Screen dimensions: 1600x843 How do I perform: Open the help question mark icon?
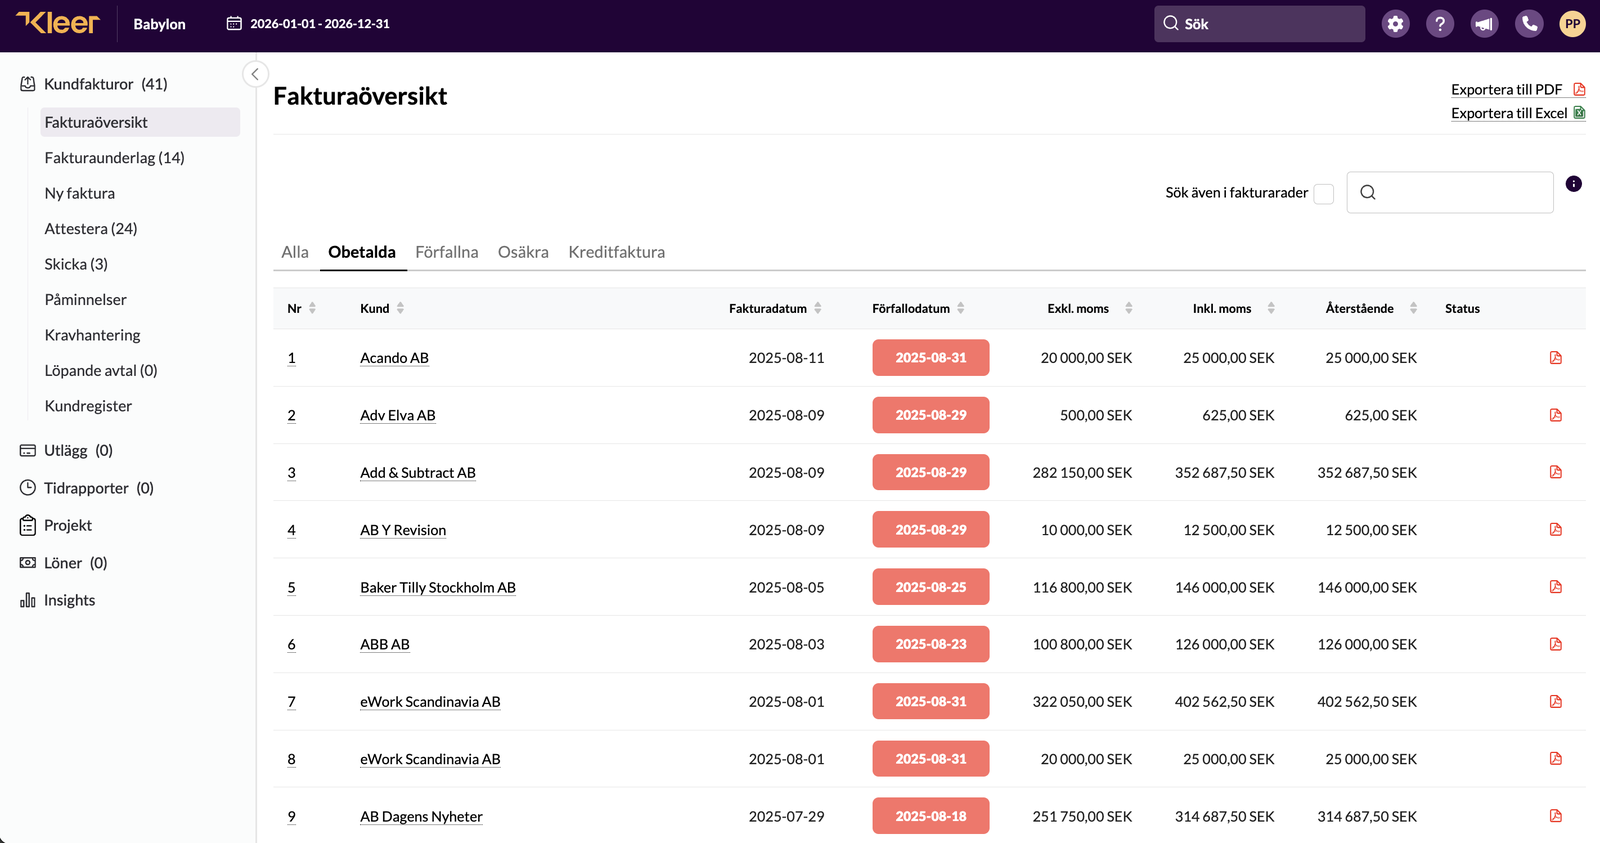click(x=1440, y=24)
